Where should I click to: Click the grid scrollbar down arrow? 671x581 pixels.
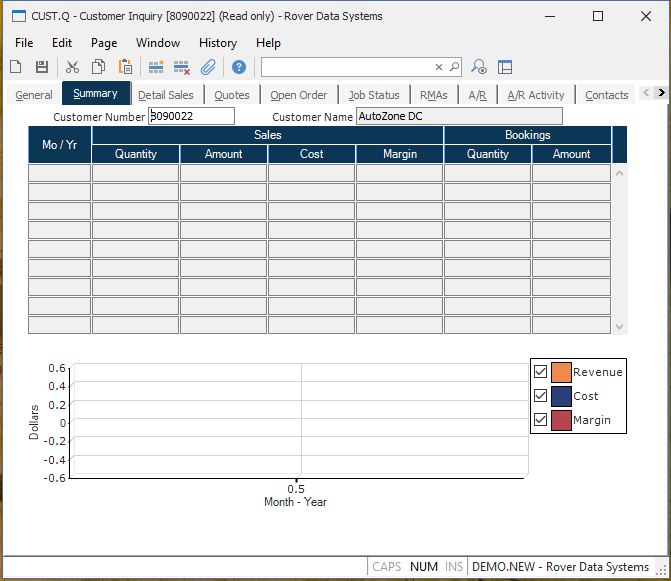620,326
